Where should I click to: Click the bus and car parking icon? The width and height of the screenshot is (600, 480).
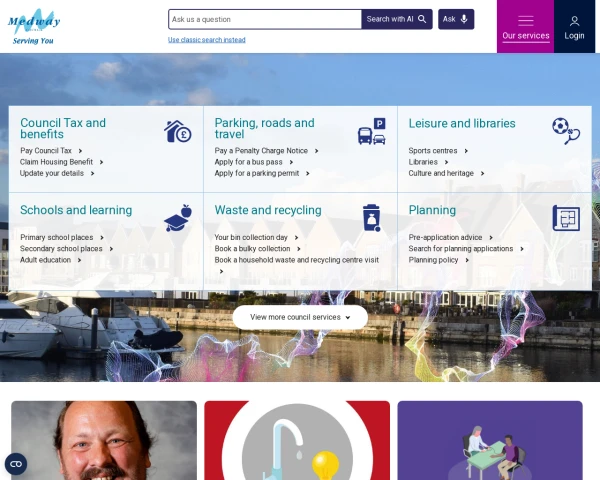coord(372,131)
